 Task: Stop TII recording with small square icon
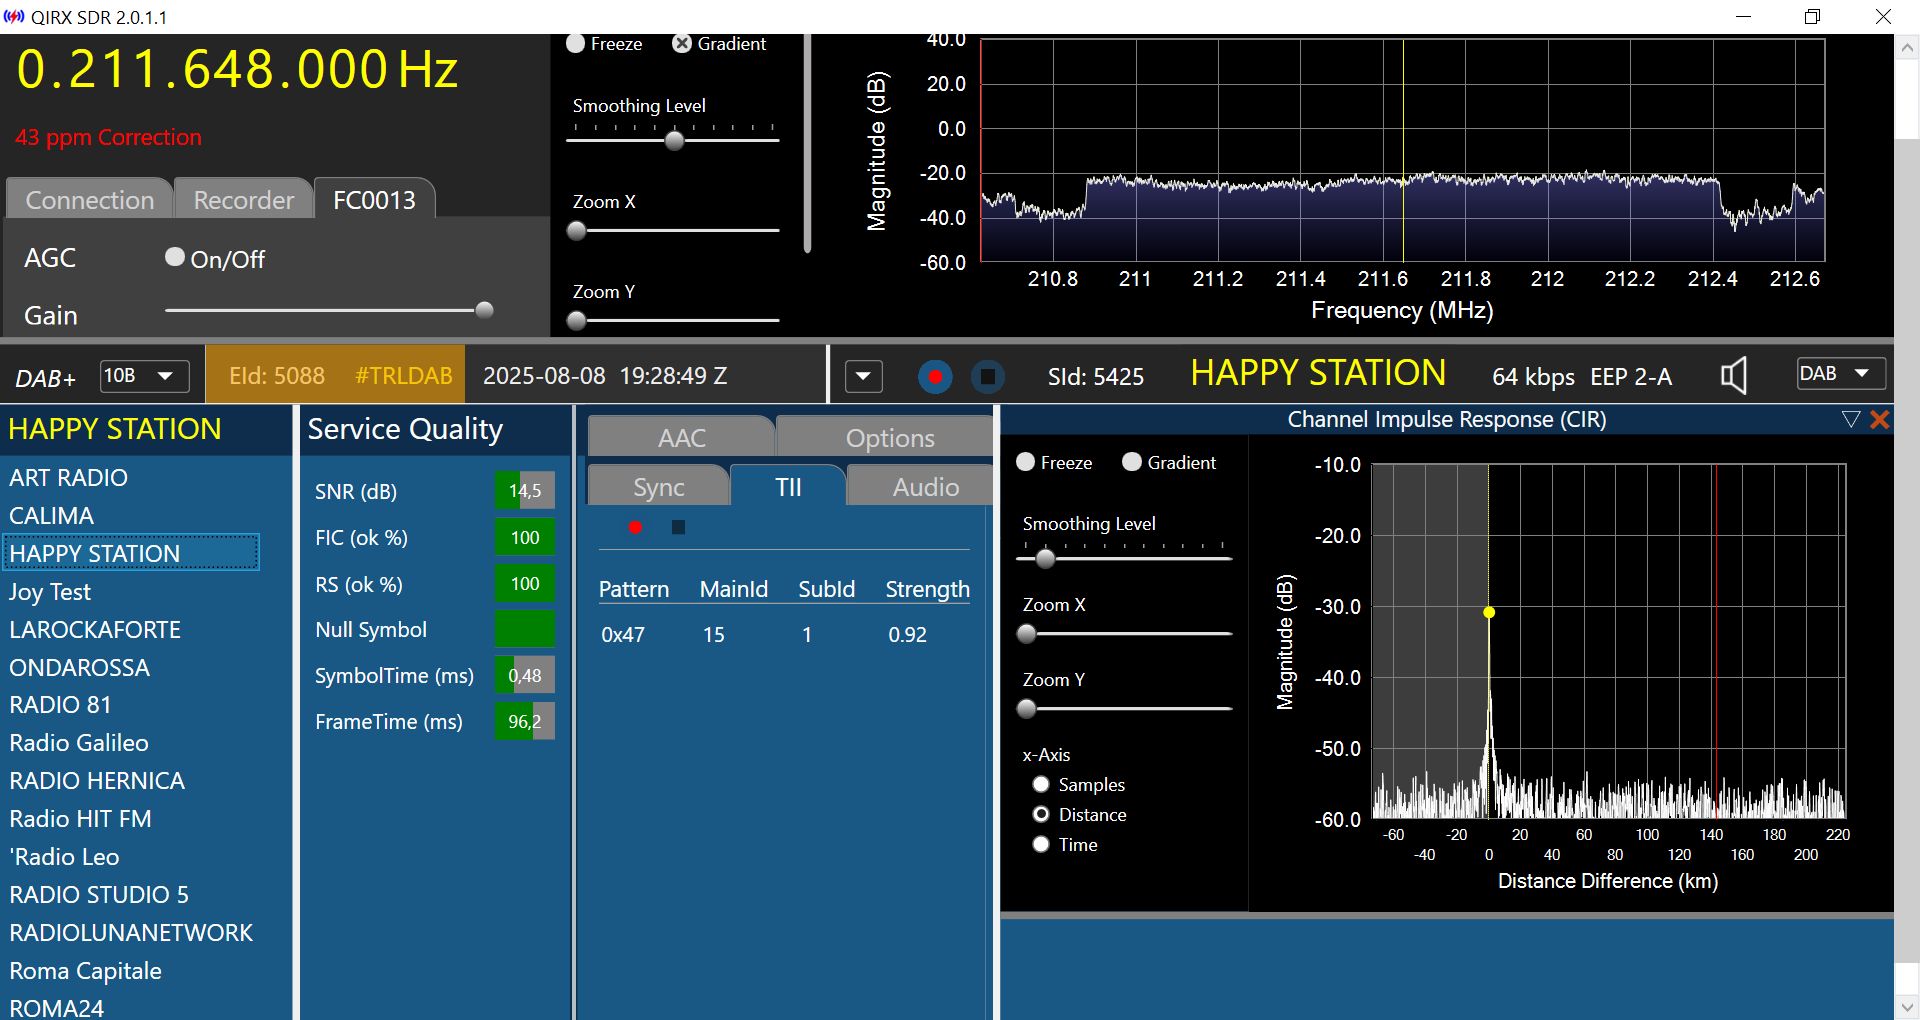coord(678,527)
